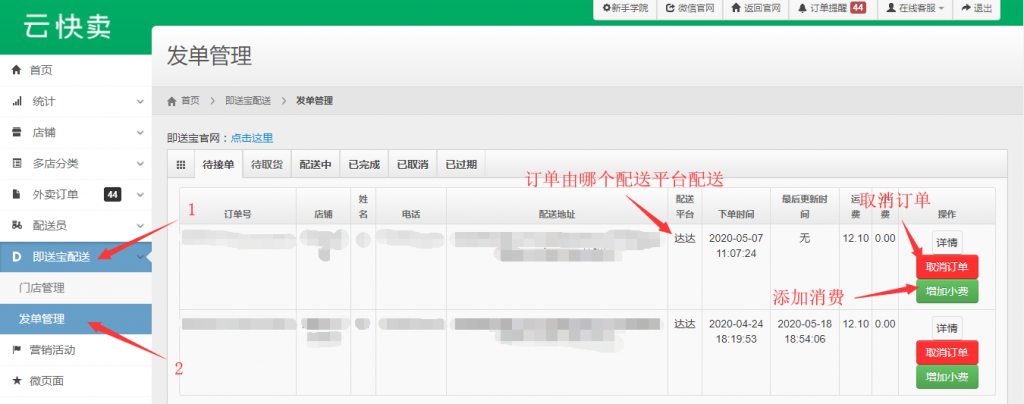This screenshot has width=1024, height=404.
Task: Open the 订单提醒 bell notification
Action: click(831, 8)
